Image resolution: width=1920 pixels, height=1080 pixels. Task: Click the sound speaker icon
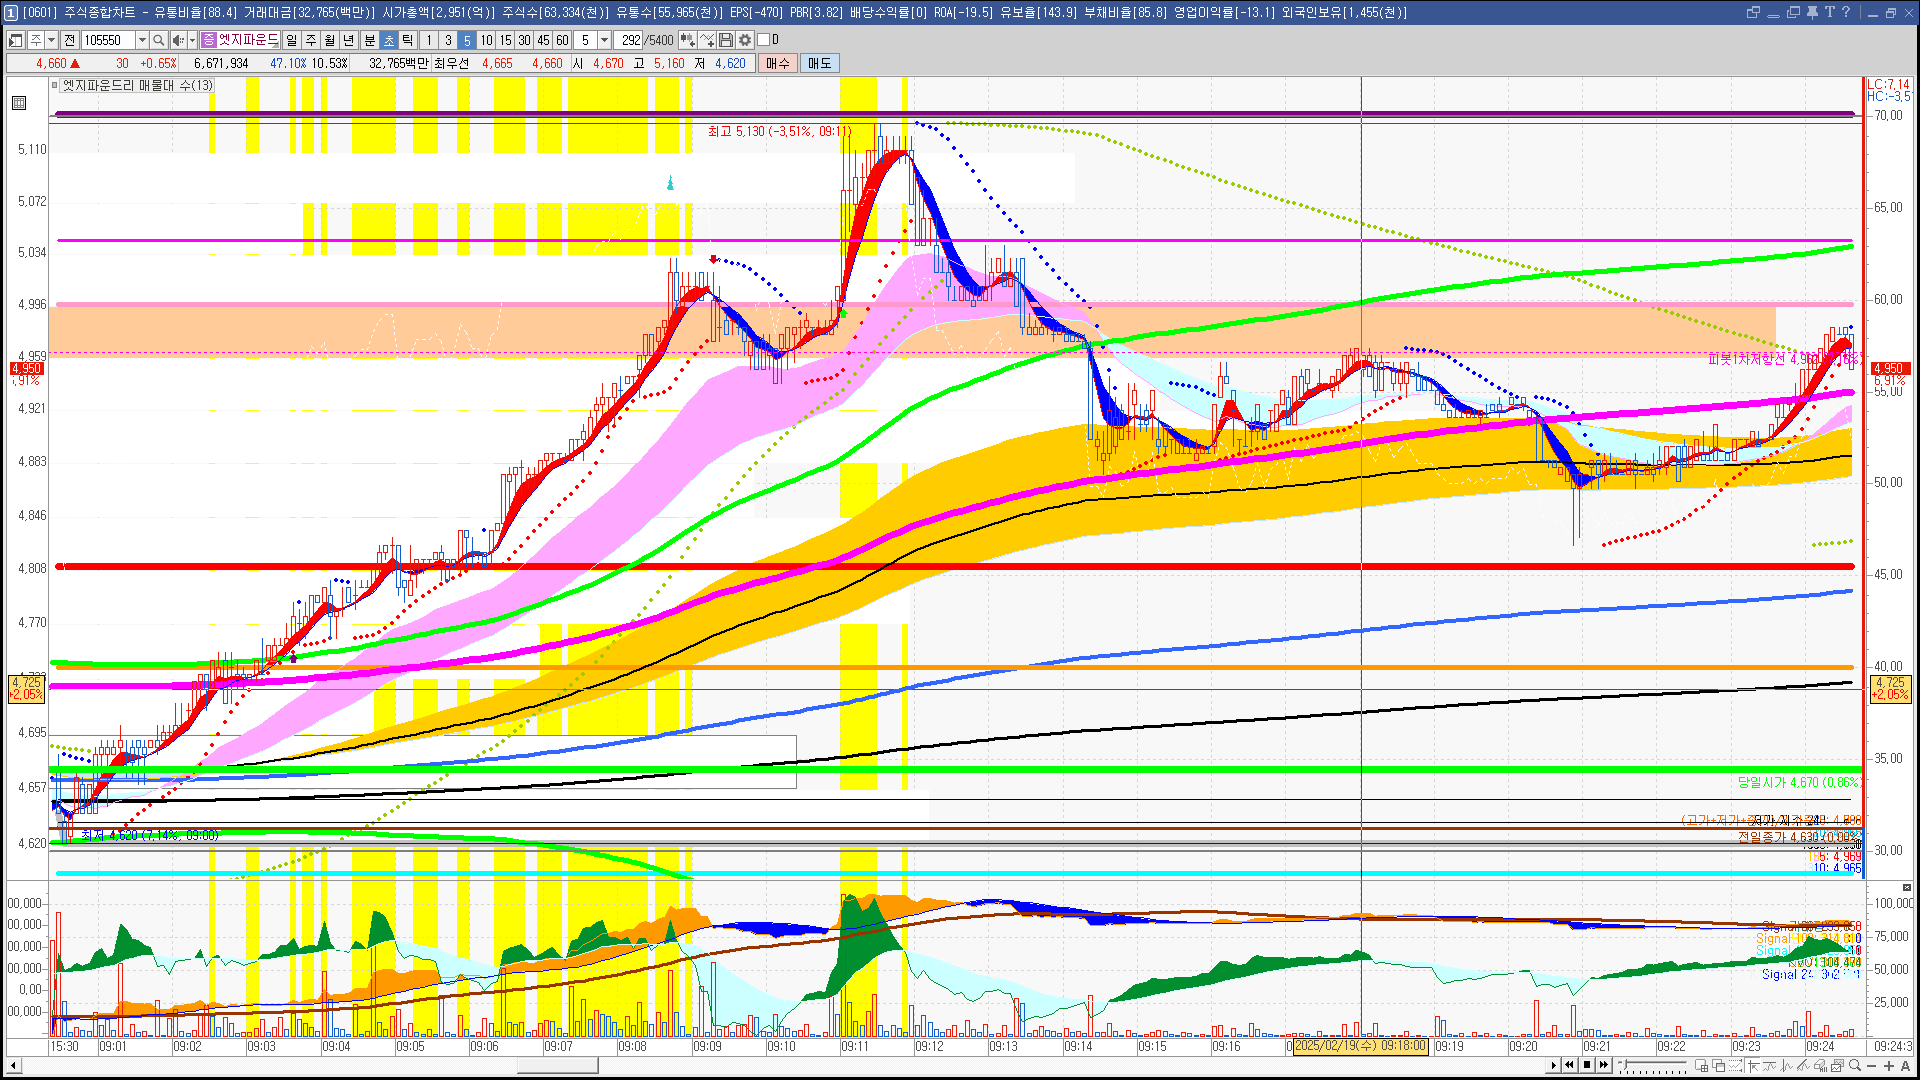178,40
